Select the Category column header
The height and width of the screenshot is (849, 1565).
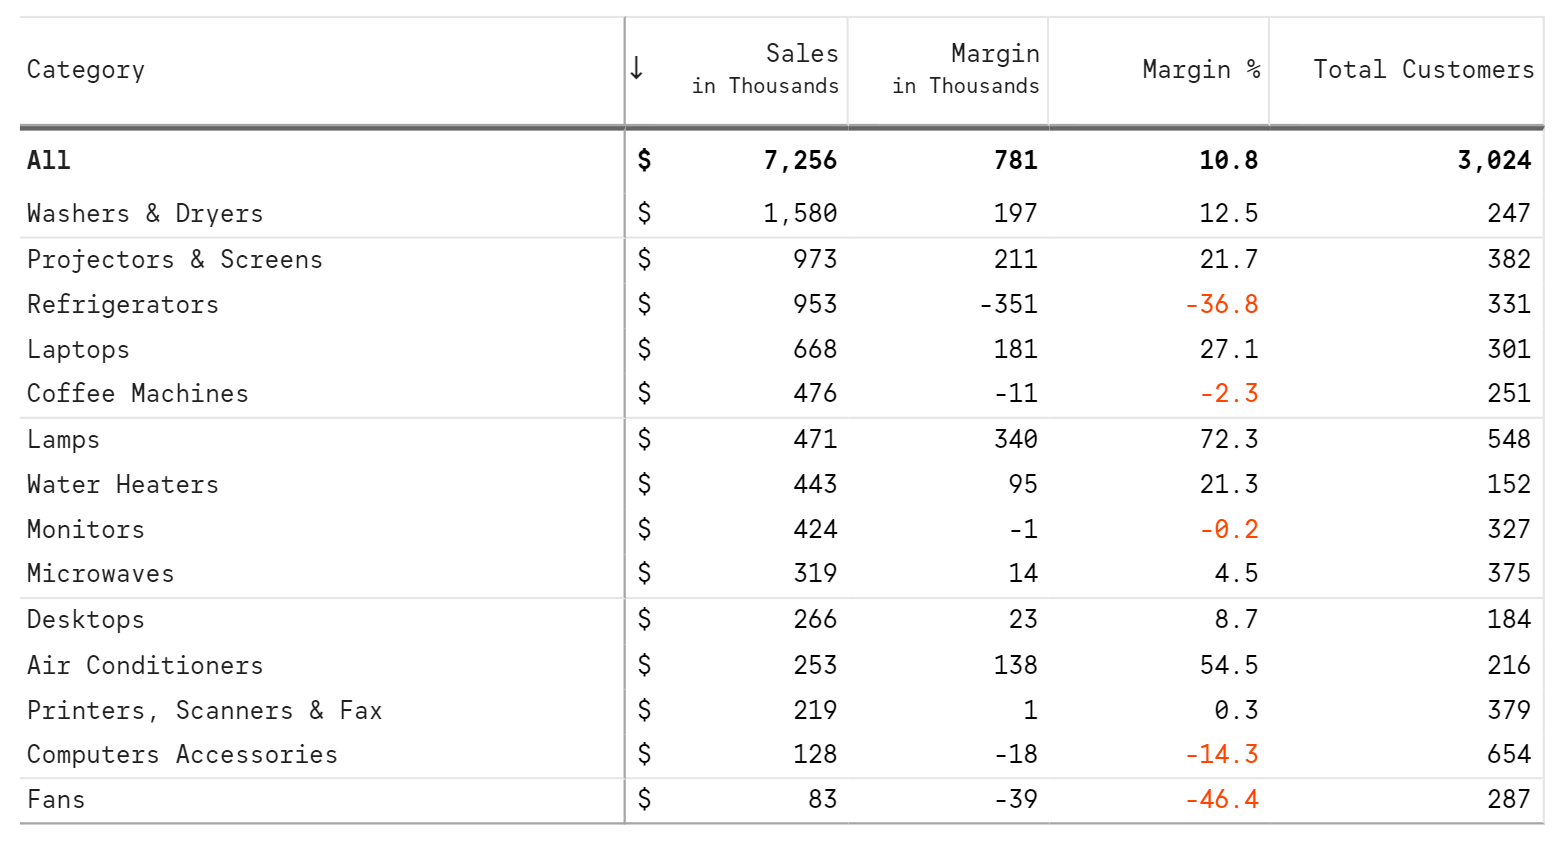tap(86, 70)
